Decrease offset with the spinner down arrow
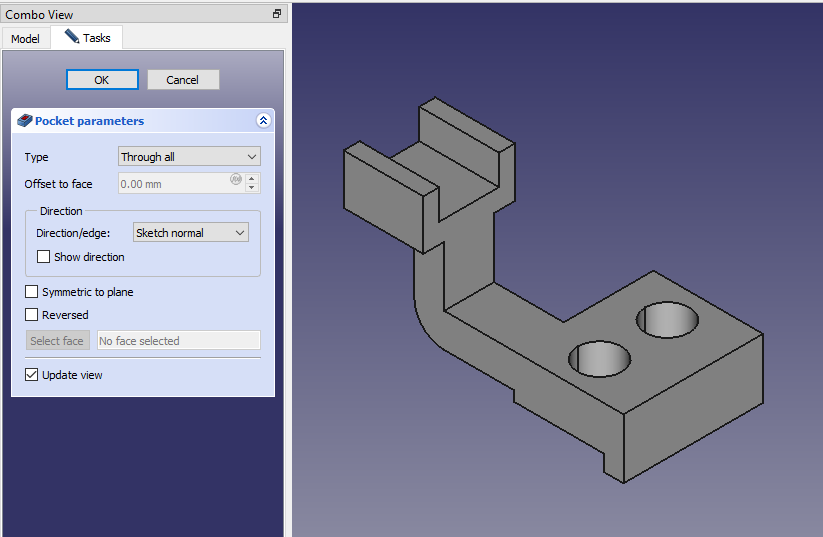This screenshot has width=823, height=537. [x=252, y=188]
